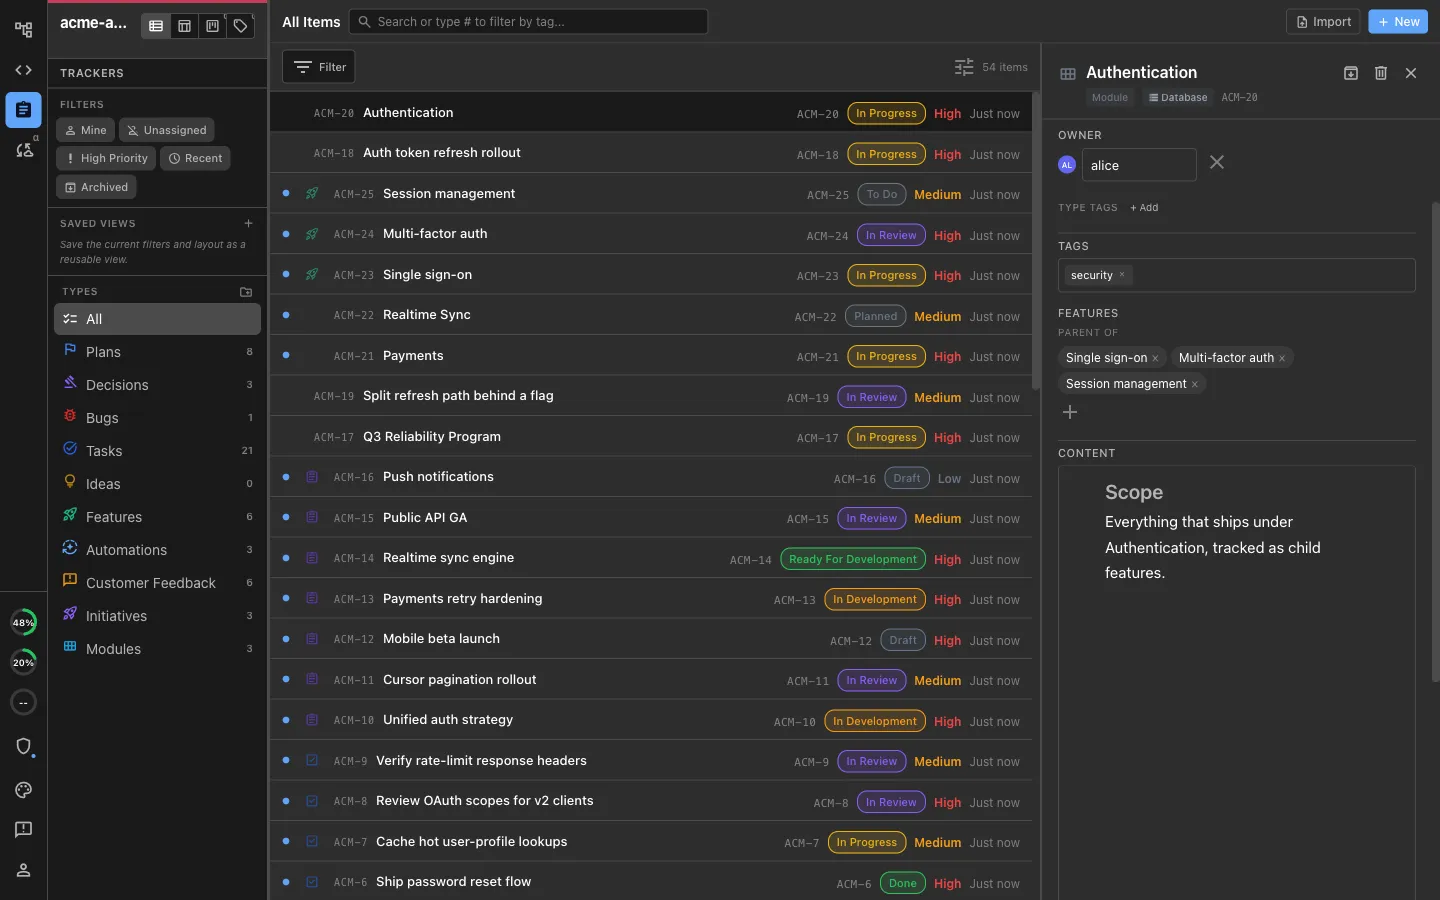This screenshot has width=1440, height=900.
Task: Open the hierarchy tree icon in left rail
Action: click(23, 30)
